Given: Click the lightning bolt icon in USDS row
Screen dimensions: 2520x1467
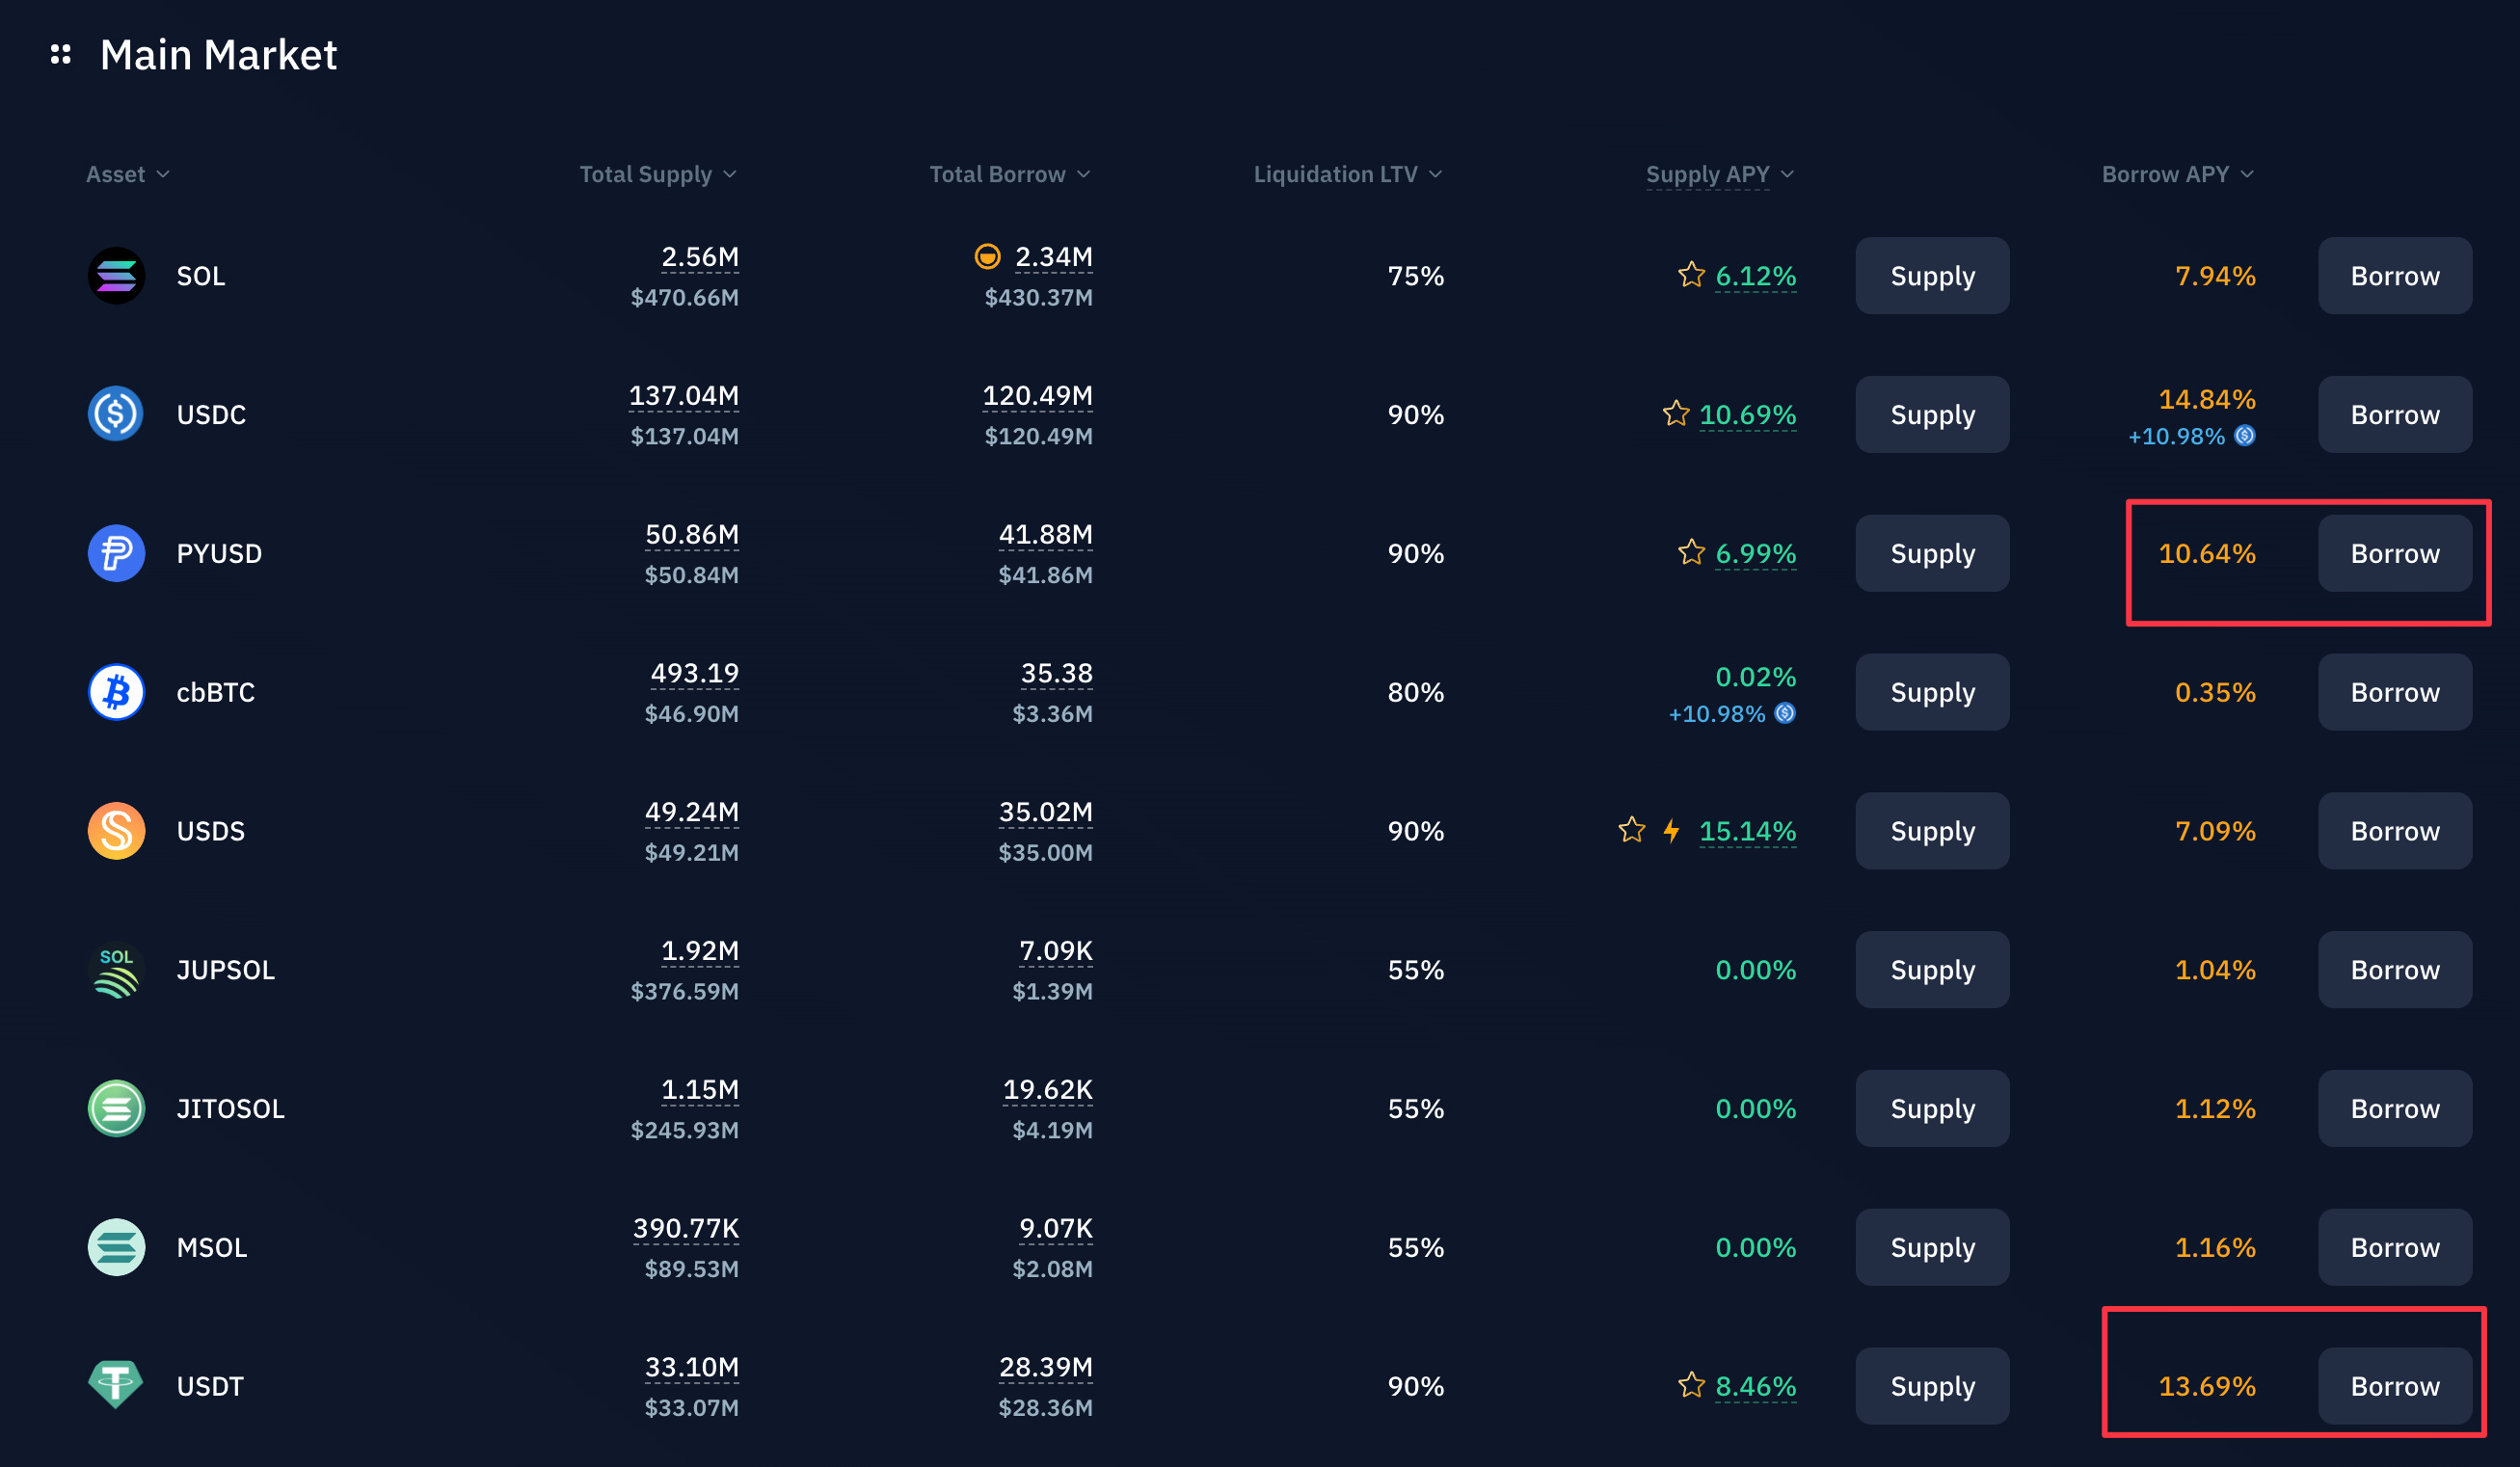Looking at the screenshot, I should 1671,830.
